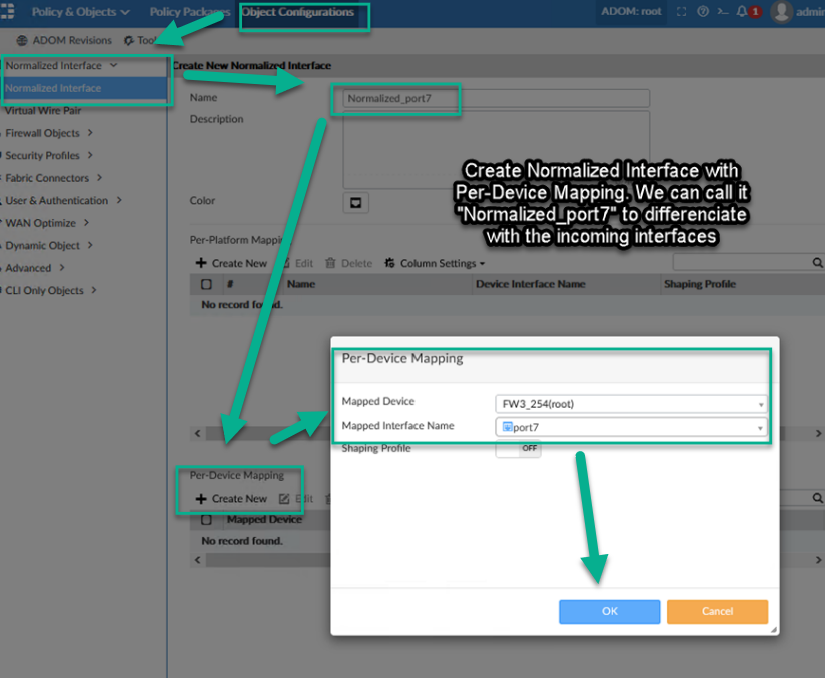Open the Mapped Interface Name dropdown
This screenshot has height=678, width=825.
[631, 427]
